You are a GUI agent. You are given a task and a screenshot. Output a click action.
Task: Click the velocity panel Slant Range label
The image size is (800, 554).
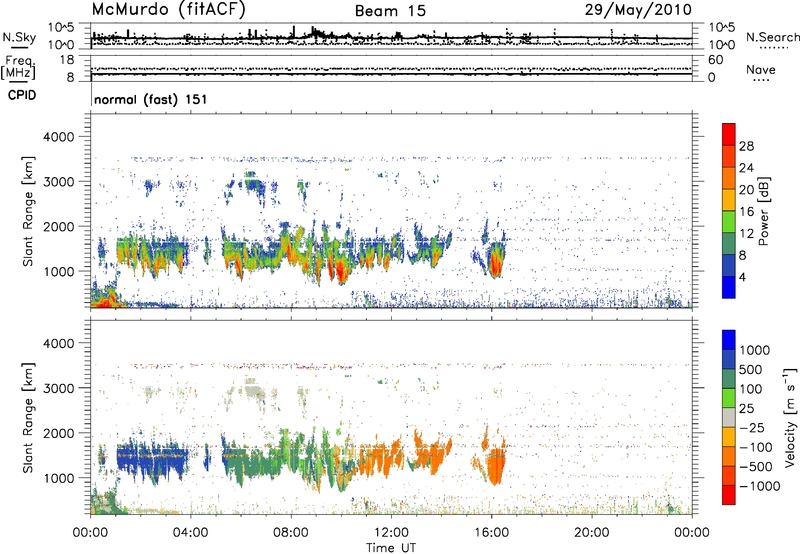[28, 417]
